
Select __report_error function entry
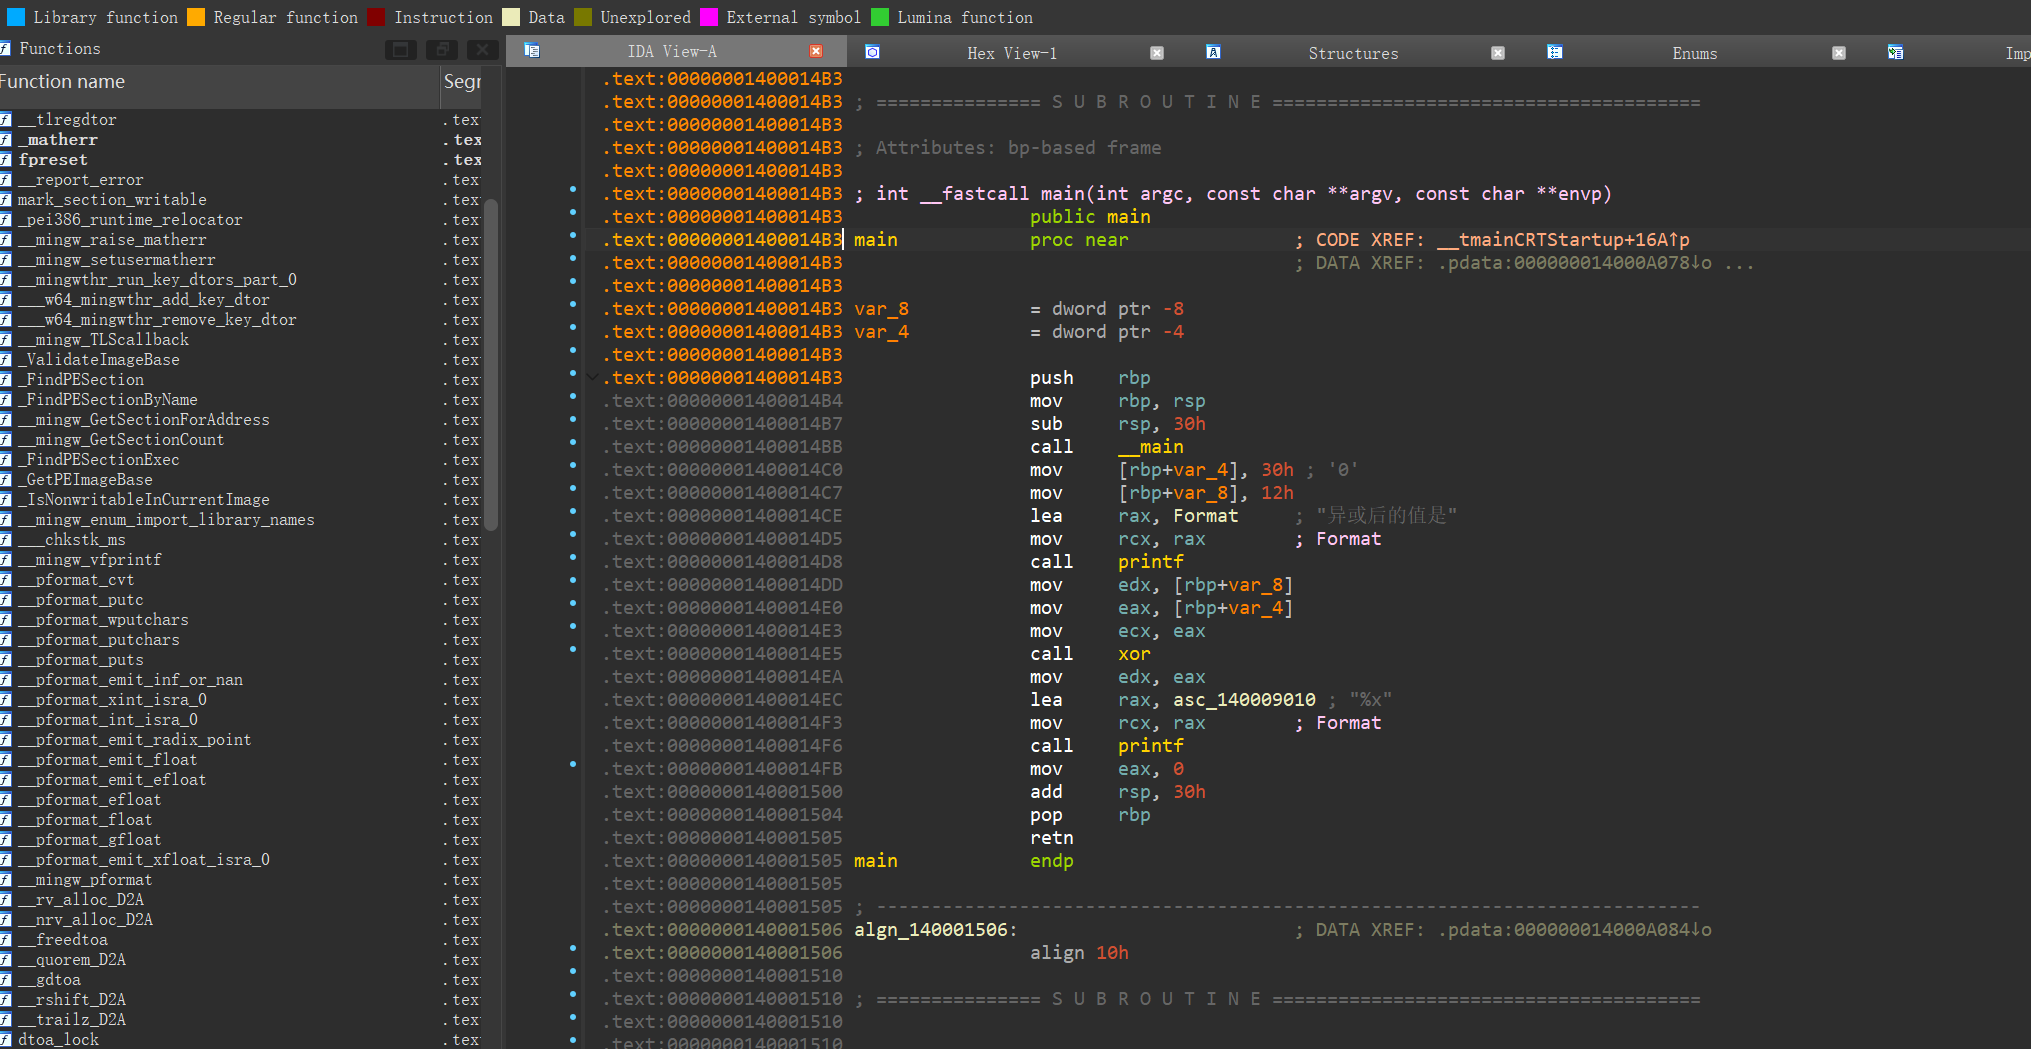pyautogui.click(x=81, y=180)
